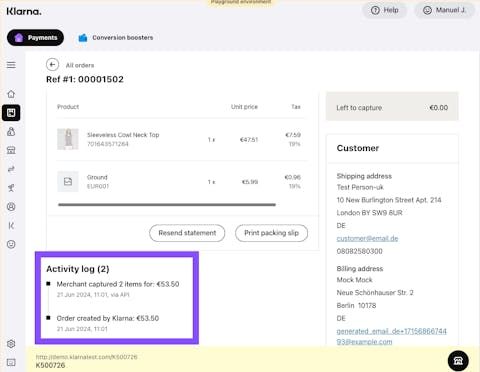The image size is (480, 372).
Task: Select the Payments tab
Action: pyautogui.click(x=35, y=38)
